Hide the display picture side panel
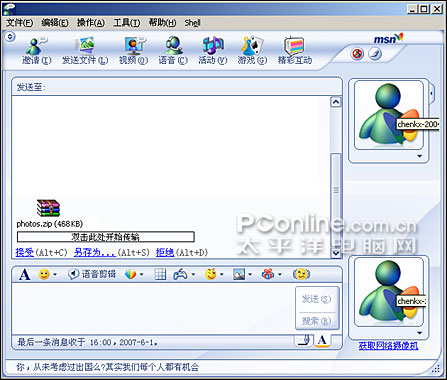This screenshot has width=447, height=380. click(x=432, y=94)
